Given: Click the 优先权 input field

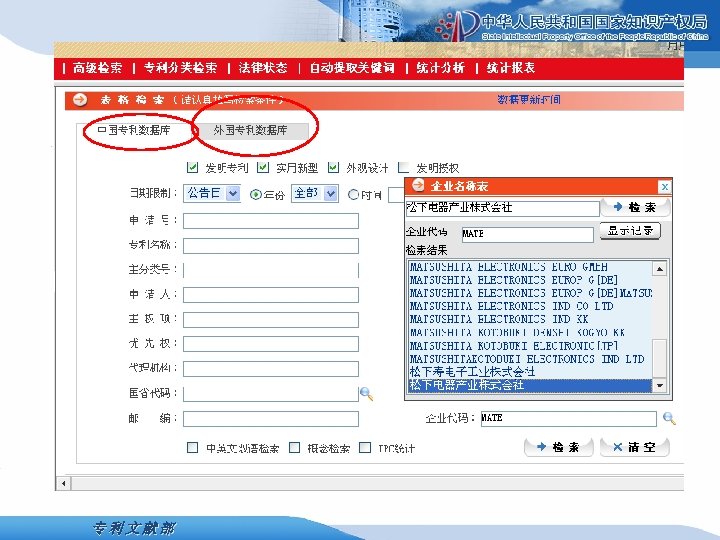Looking at the screenshot, I should (271, 344).
